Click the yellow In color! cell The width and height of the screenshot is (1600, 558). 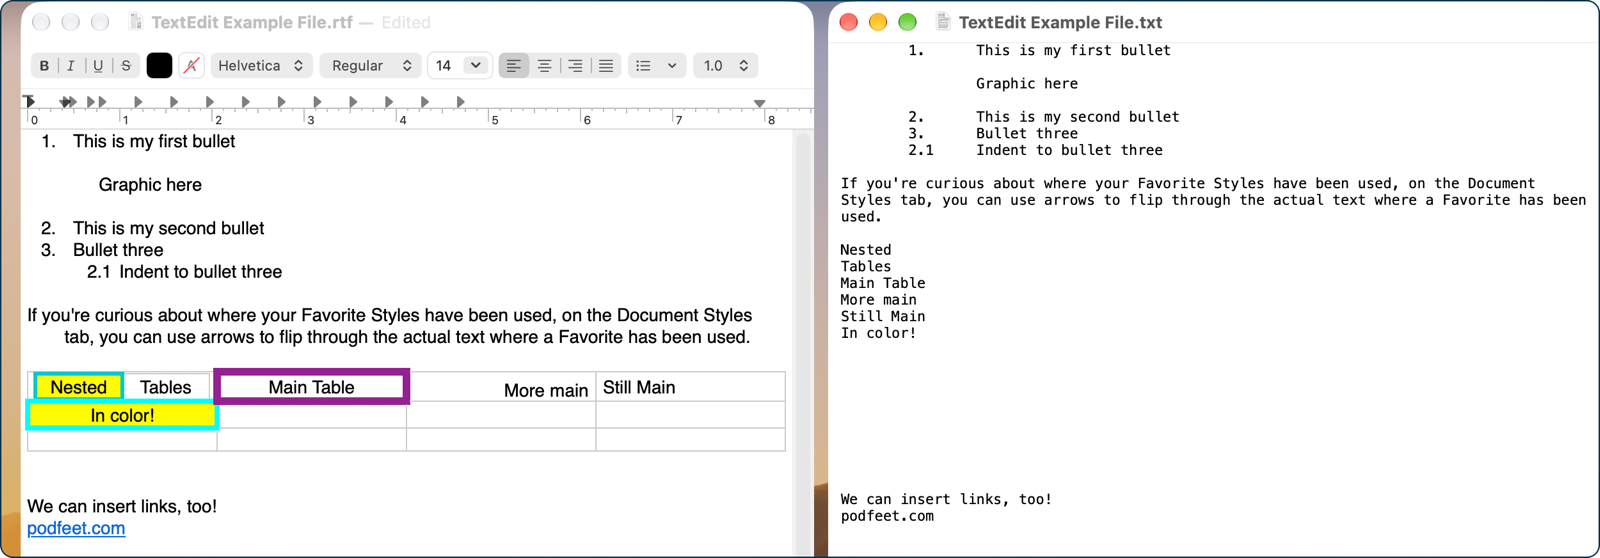(122, 415)
